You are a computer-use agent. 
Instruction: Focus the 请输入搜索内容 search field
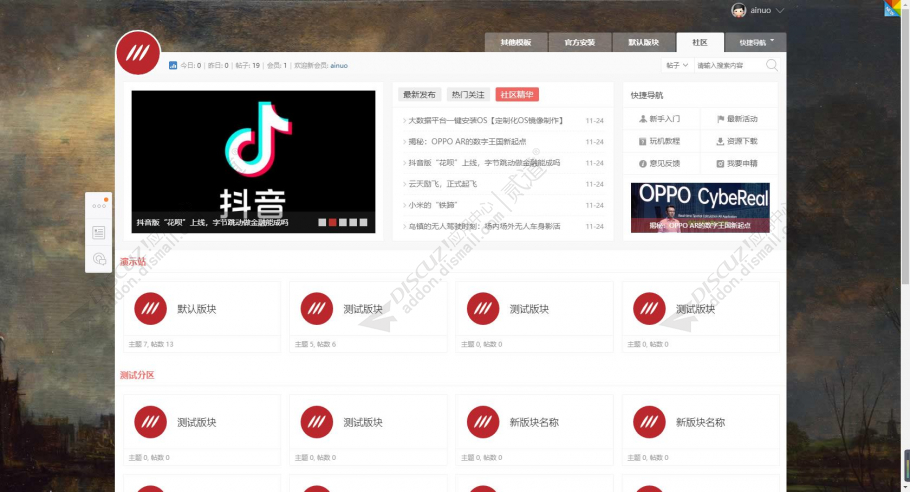[730, 65]
